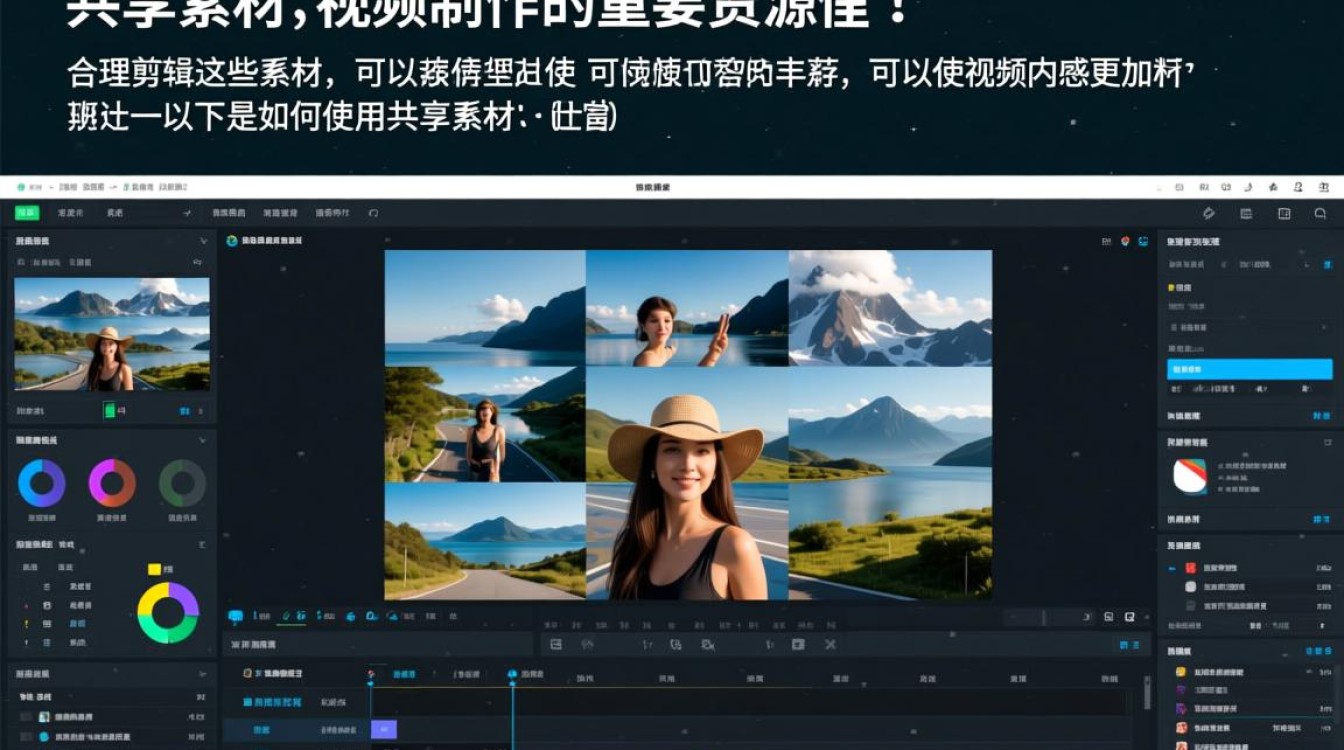
Task: Click the red and white rounded app icon
Action: [1190, 476]
